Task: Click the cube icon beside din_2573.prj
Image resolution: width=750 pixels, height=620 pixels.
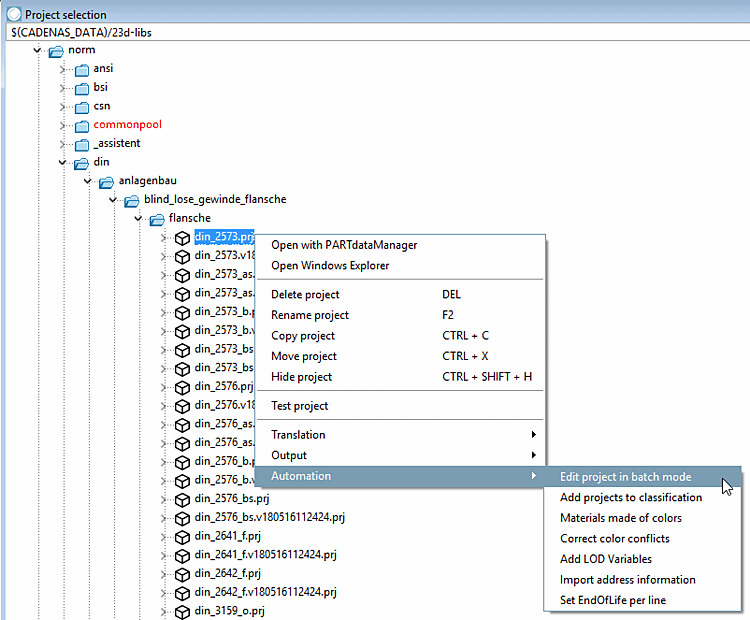Action: [182, 238]
